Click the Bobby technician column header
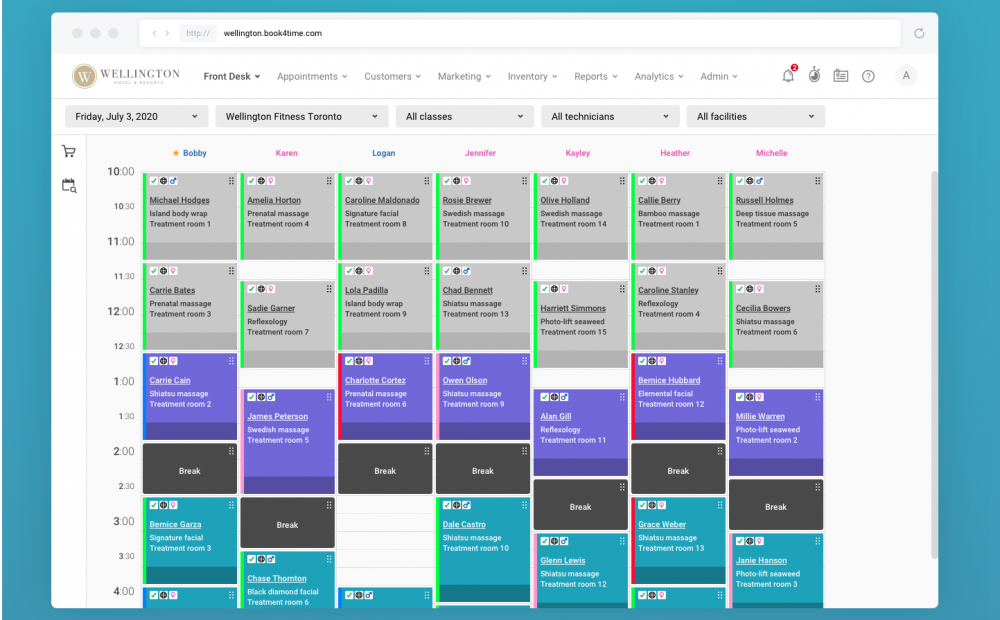The image size is (1000, 620). click(x=194, y=153)
